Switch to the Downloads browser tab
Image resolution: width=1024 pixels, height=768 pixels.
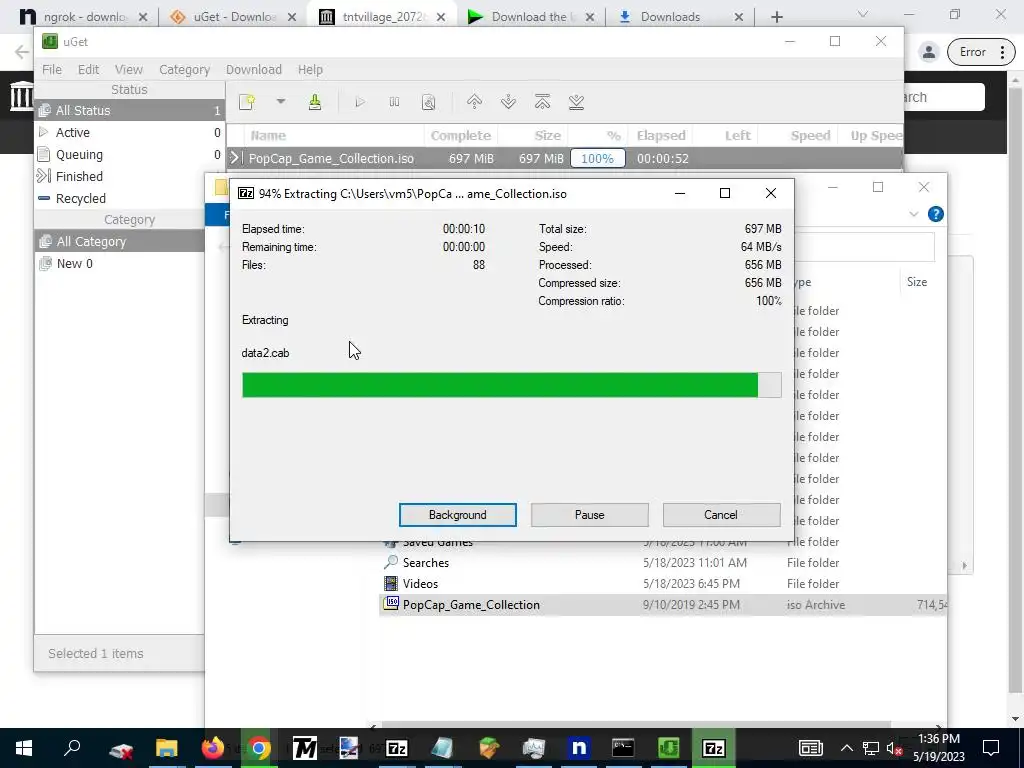[680, 17]
